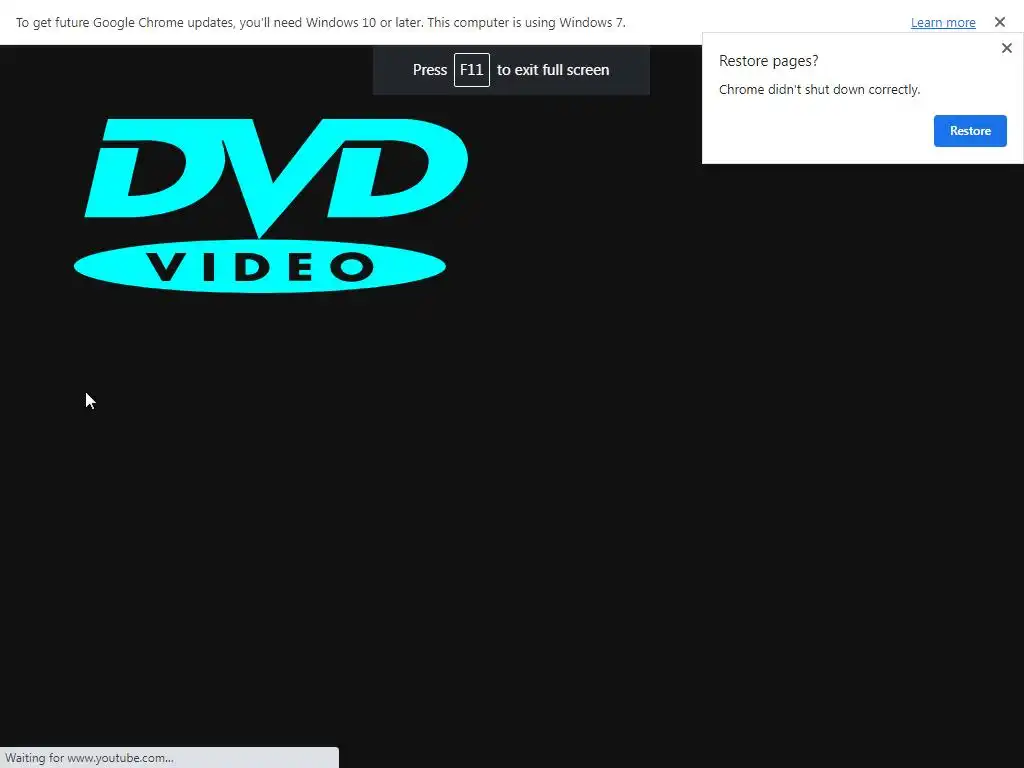Image resolution: width=1024 pixels, height=768 pixels.
Task: Click the 'Restore pages?' heading
Action: point(768,61)
